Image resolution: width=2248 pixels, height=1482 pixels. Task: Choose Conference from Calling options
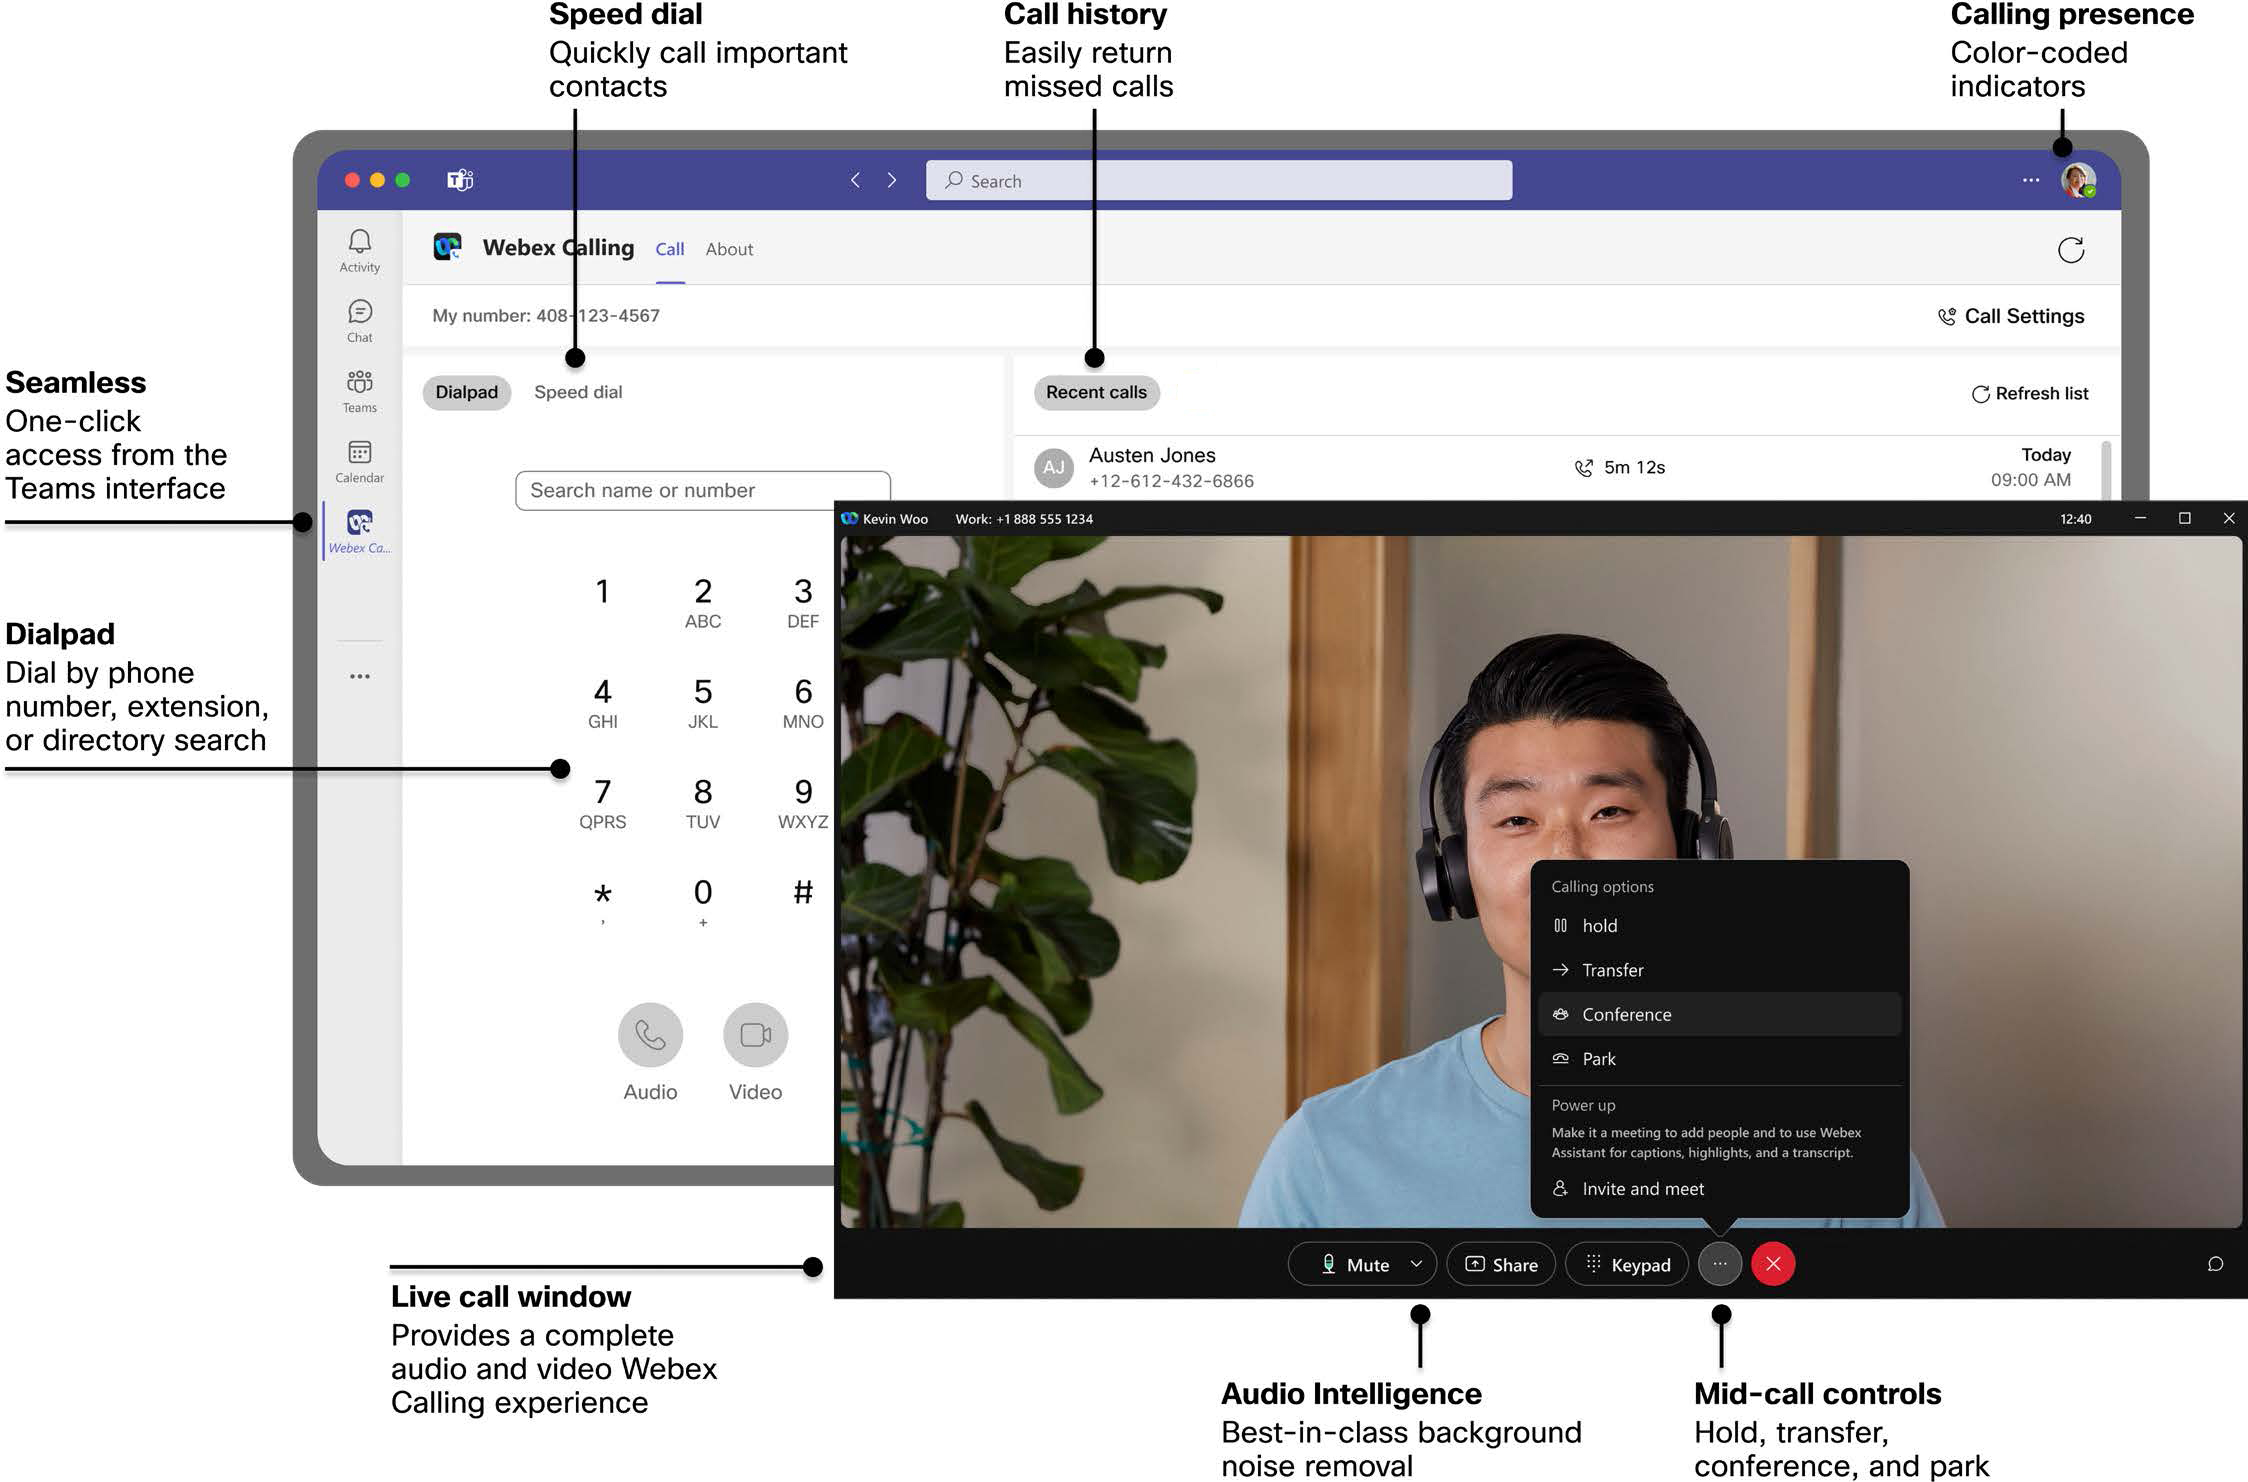click(1719, 1014)
